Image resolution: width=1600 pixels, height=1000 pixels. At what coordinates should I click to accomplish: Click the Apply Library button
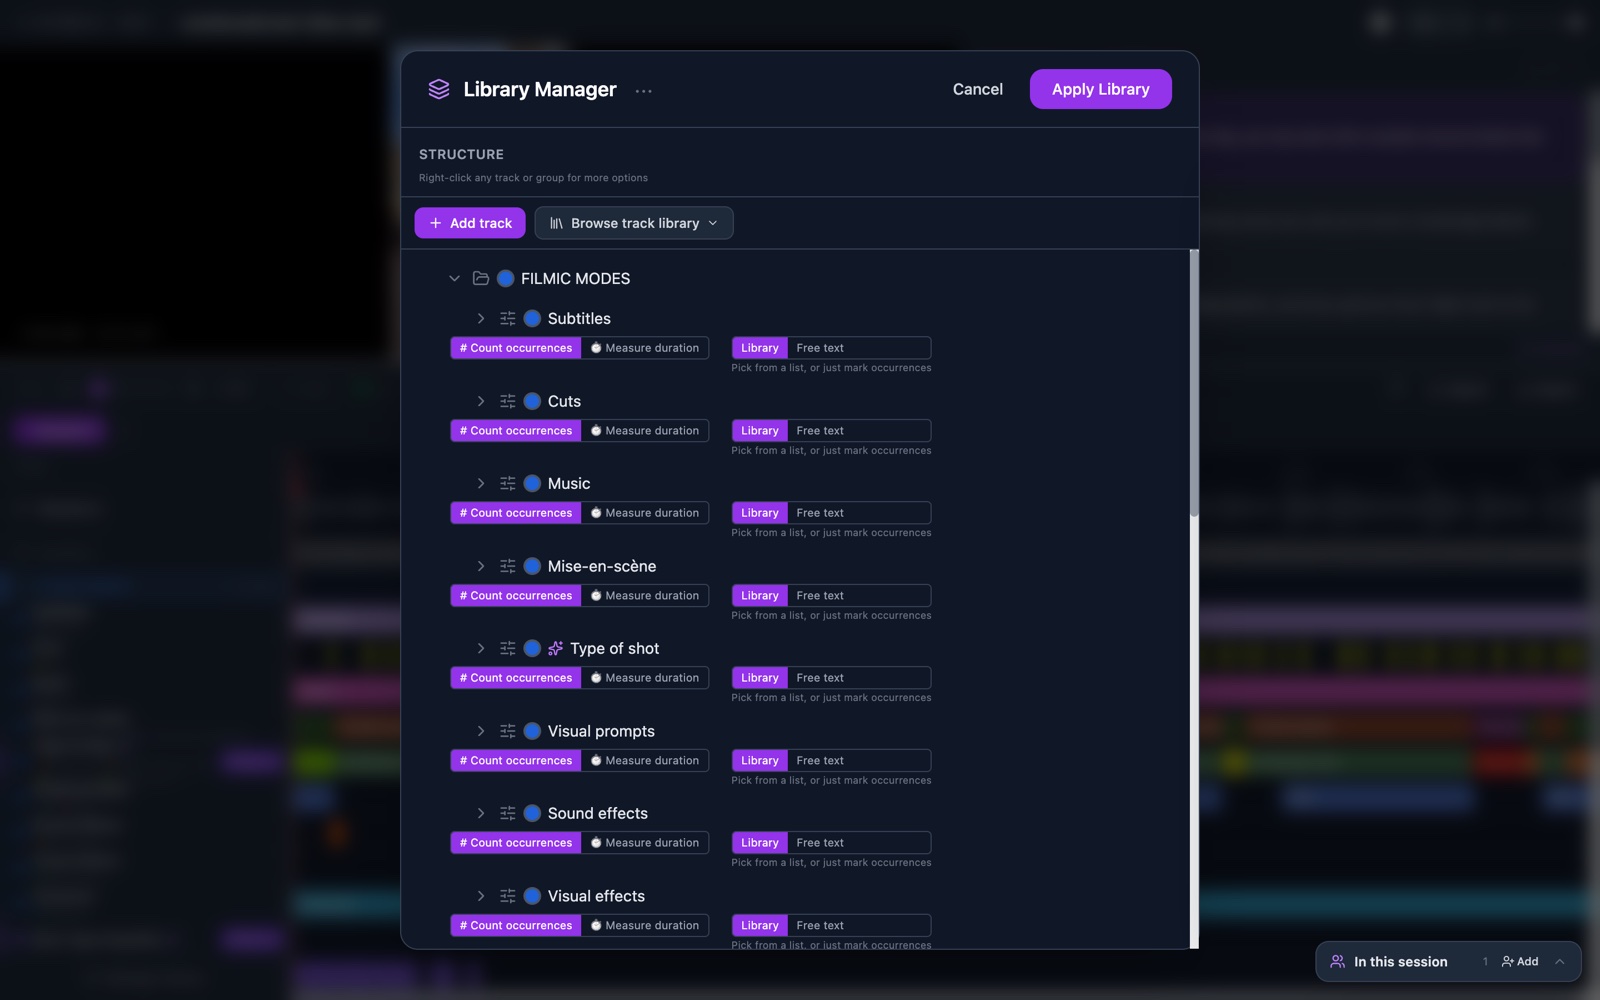tap(1101, 89)
